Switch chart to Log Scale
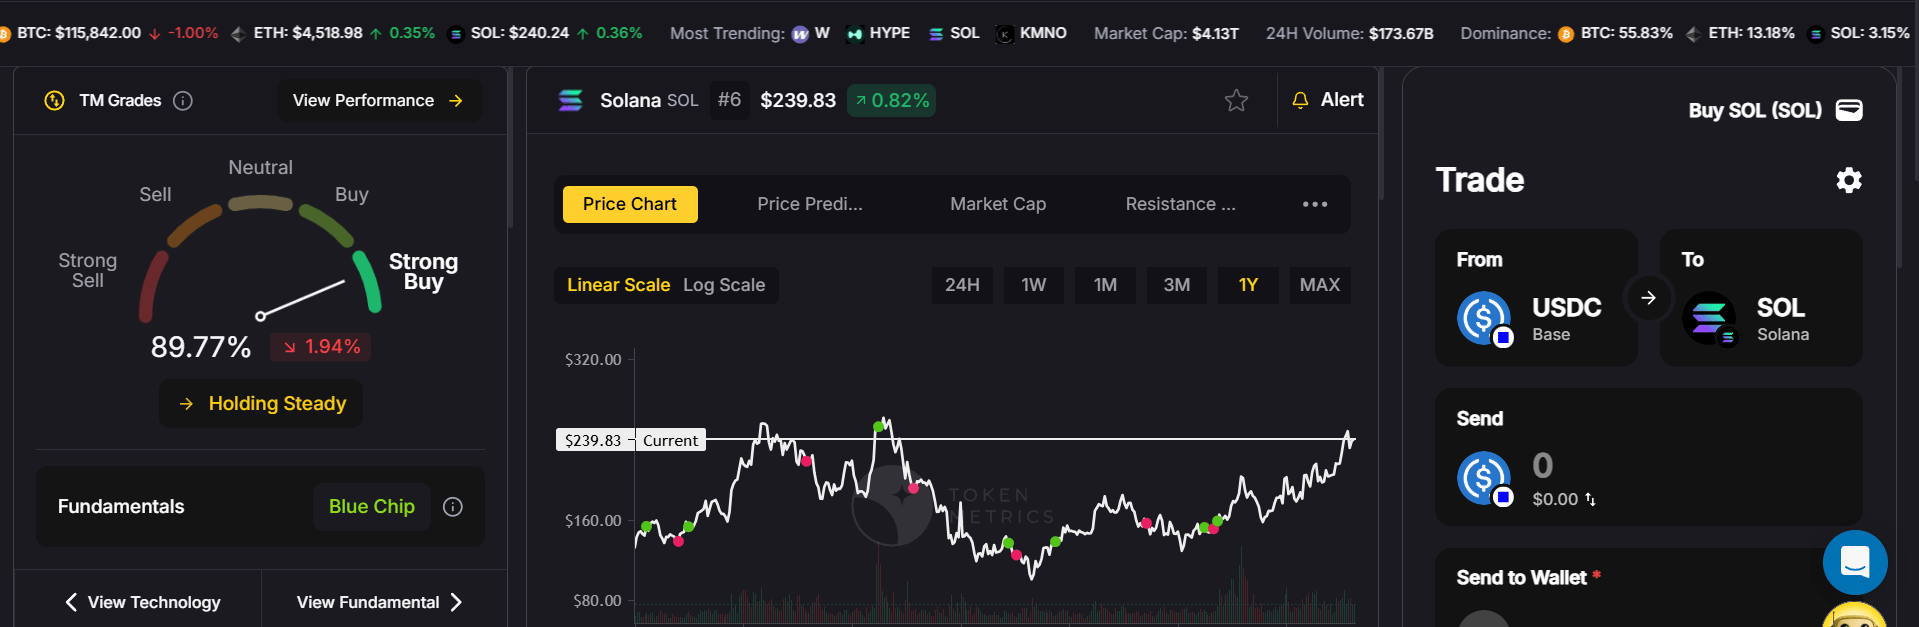 (x=724, y=285)
